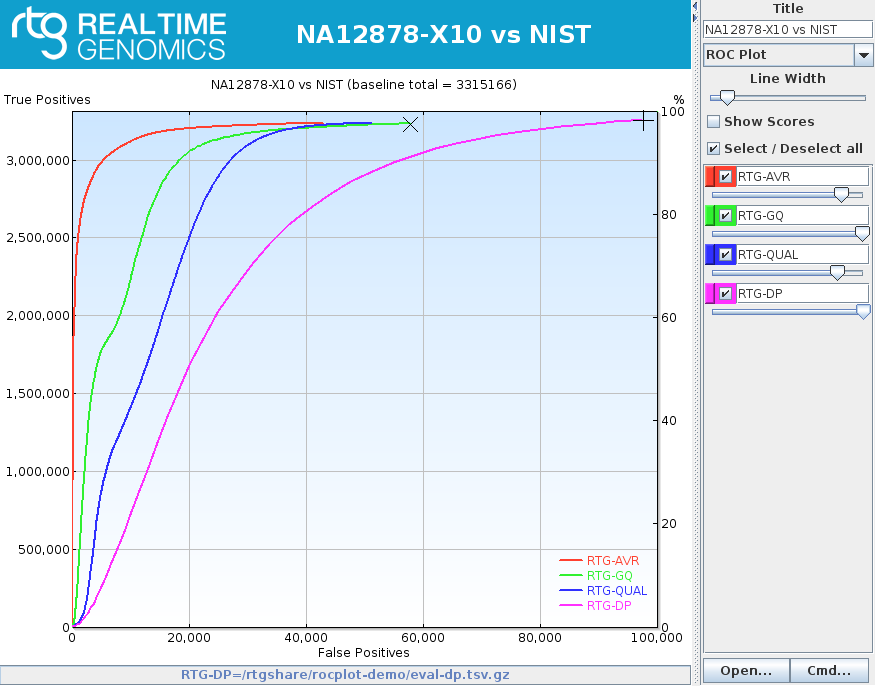Screen dimensions: 875x686
Task: Click the percent sign axis label
Action: click(x=679, y=100)
